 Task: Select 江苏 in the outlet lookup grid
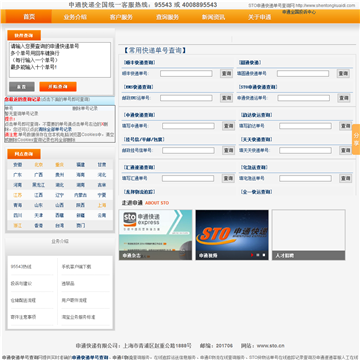pyautogui.click(x=18, y=195)
